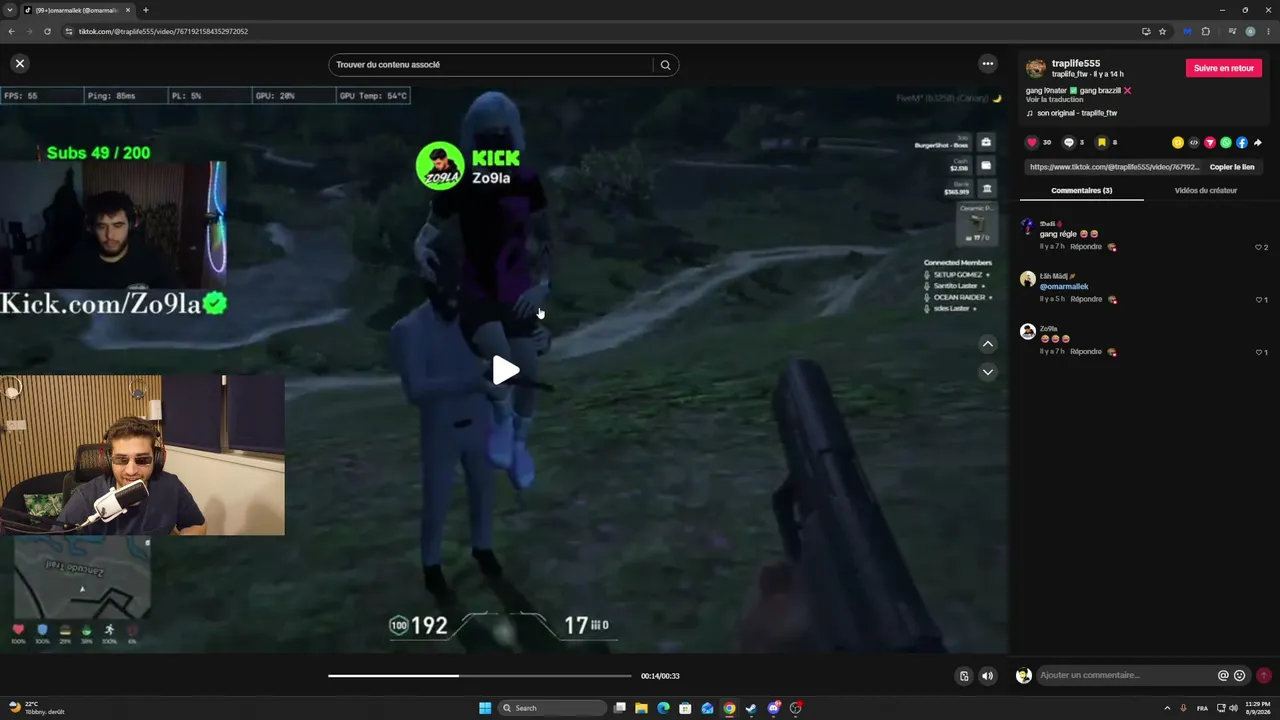Image resolution: width=1280 pixels, height=720 pixels.
Task: Click 'Ajouter un commentaire' input field
Action: pos(1125,676)
